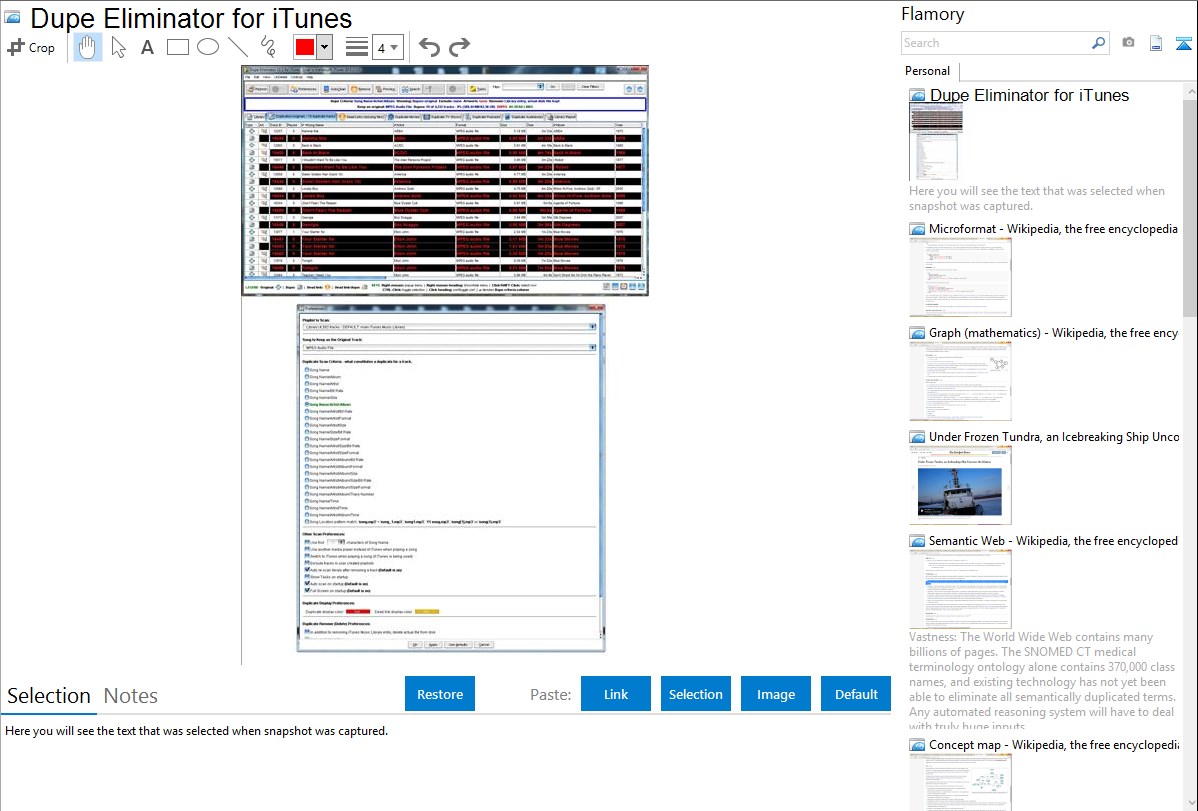Click the selected-text placeholder in Selection pane

coord(196,731)
